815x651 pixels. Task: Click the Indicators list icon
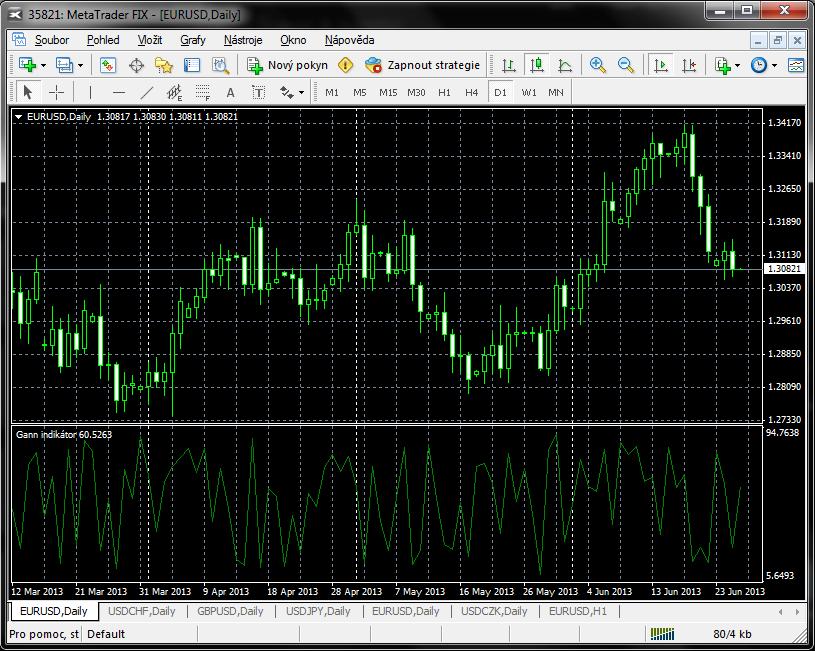coord(723,65)
